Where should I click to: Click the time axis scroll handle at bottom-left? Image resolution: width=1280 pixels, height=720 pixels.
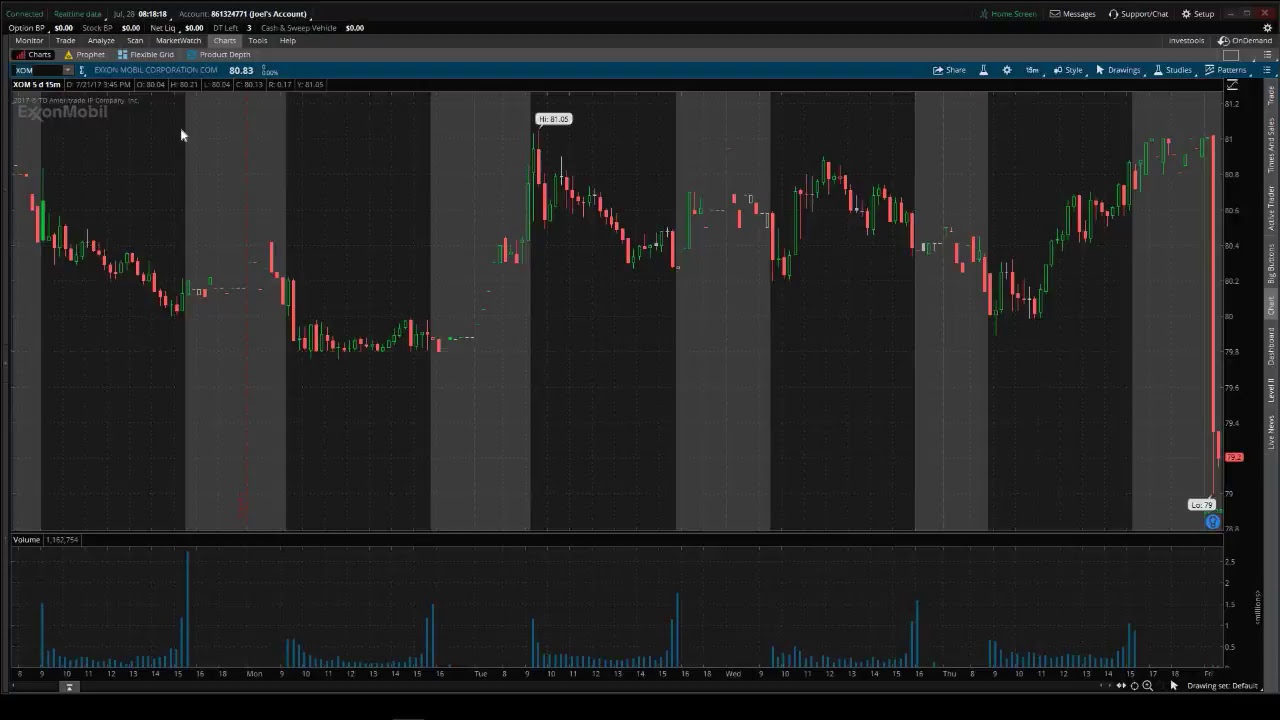pyautogui.click(x=69, y=686)
